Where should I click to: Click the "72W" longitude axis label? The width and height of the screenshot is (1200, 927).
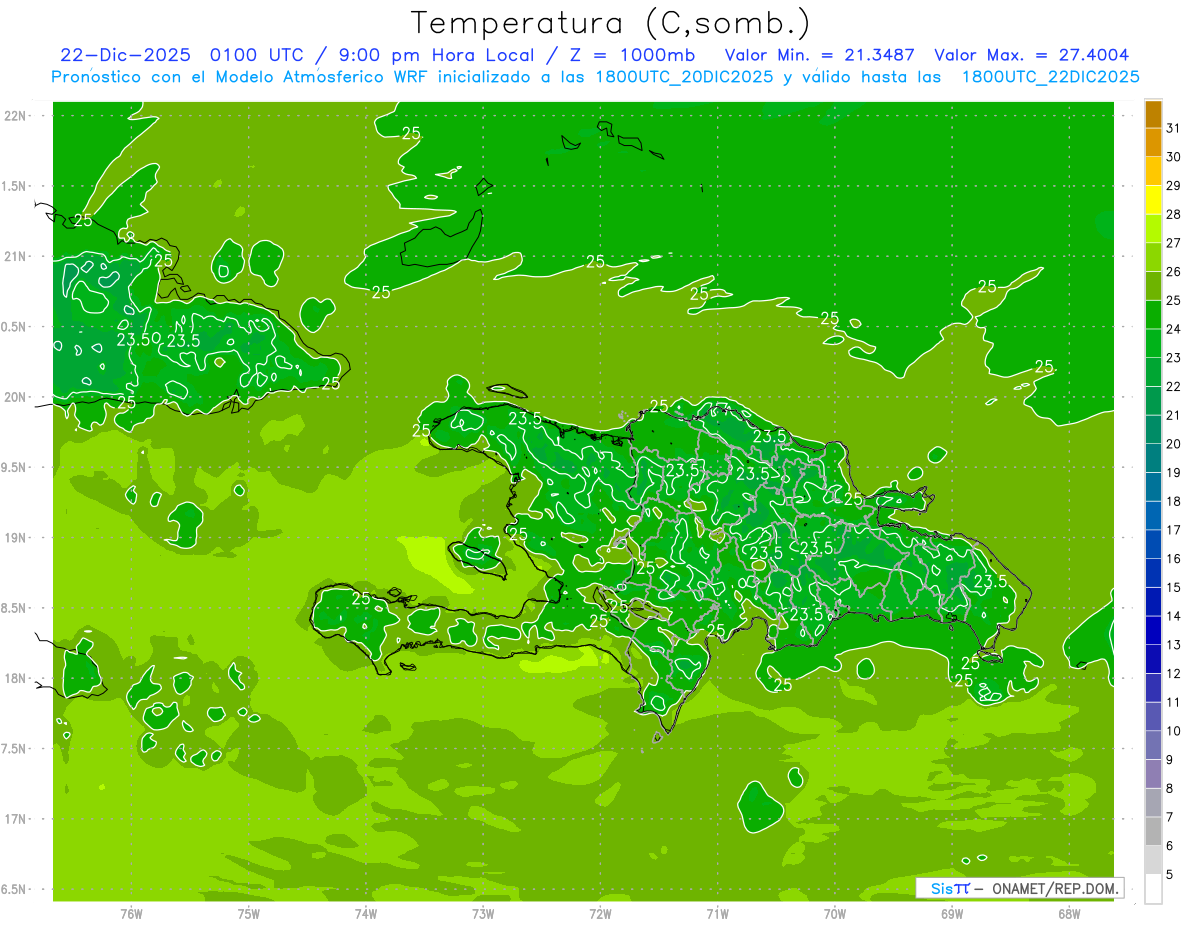click(x=600, y=914)
